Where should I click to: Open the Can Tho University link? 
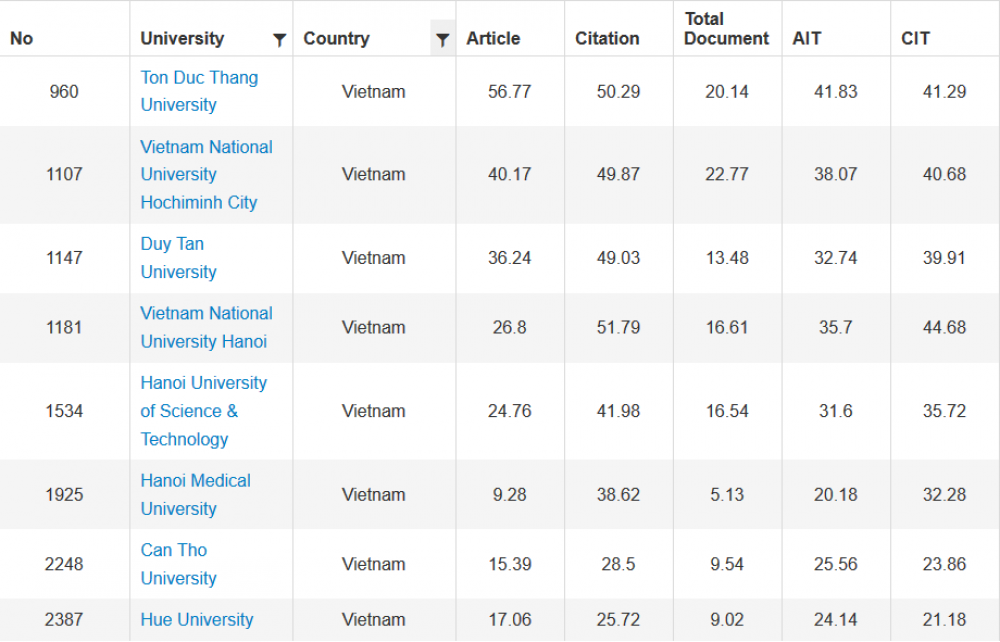pyautogui.click(x=177, y=563)
